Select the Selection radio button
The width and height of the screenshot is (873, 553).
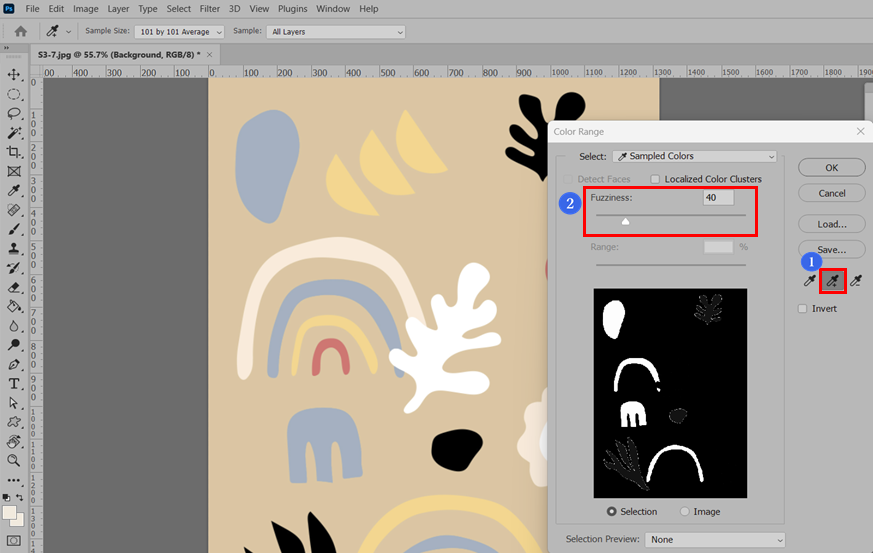pyautogui.click(x=611, y=511)
